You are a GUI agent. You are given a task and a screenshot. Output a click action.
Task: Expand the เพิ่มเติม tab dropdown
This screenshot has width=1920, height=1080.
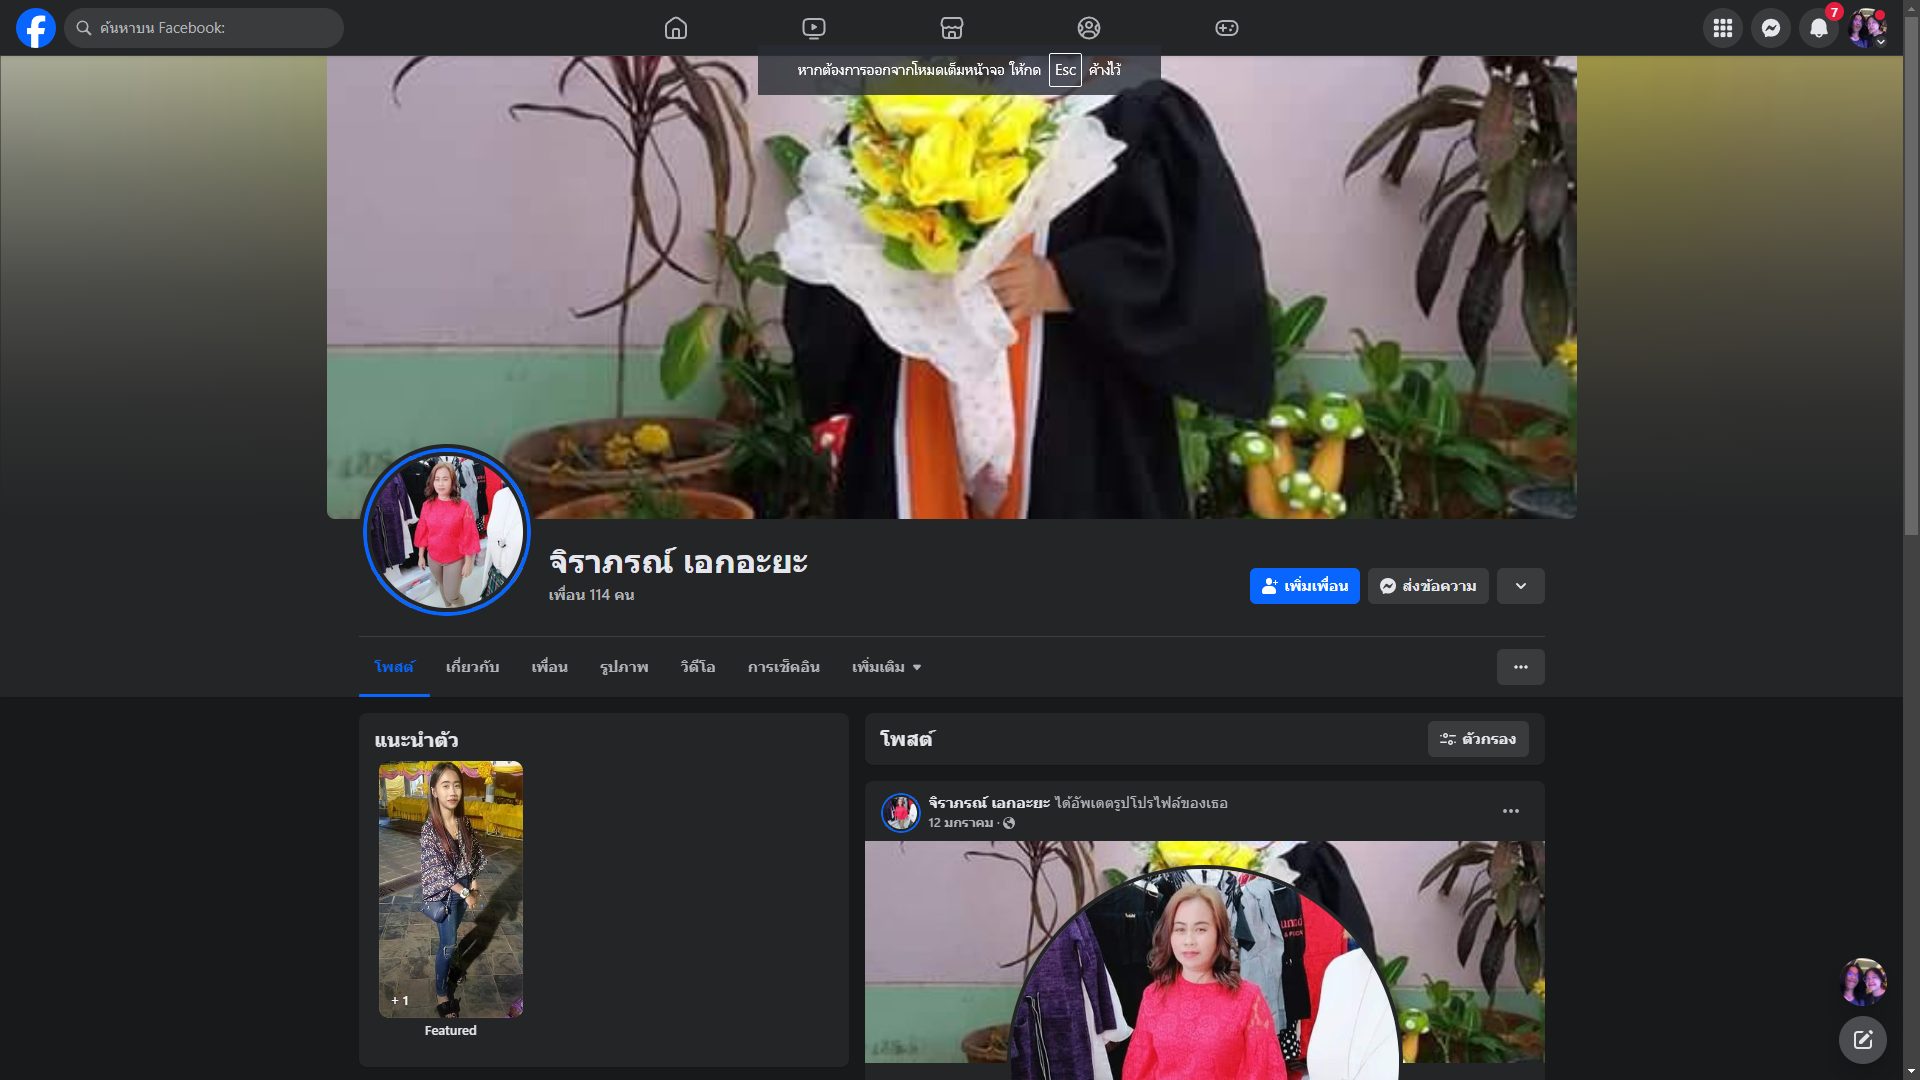[886, 667]
